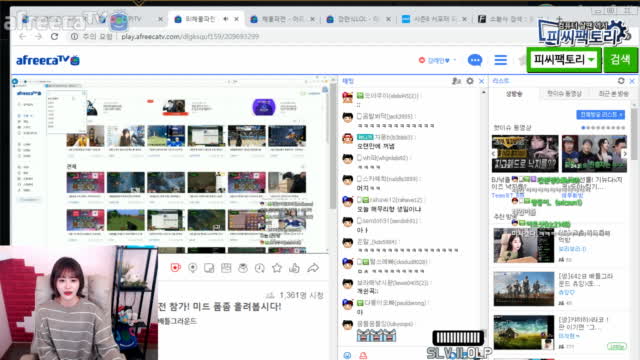Close the active browser tab
Viewport: 640px width, 360px height.
click(236, 19)
